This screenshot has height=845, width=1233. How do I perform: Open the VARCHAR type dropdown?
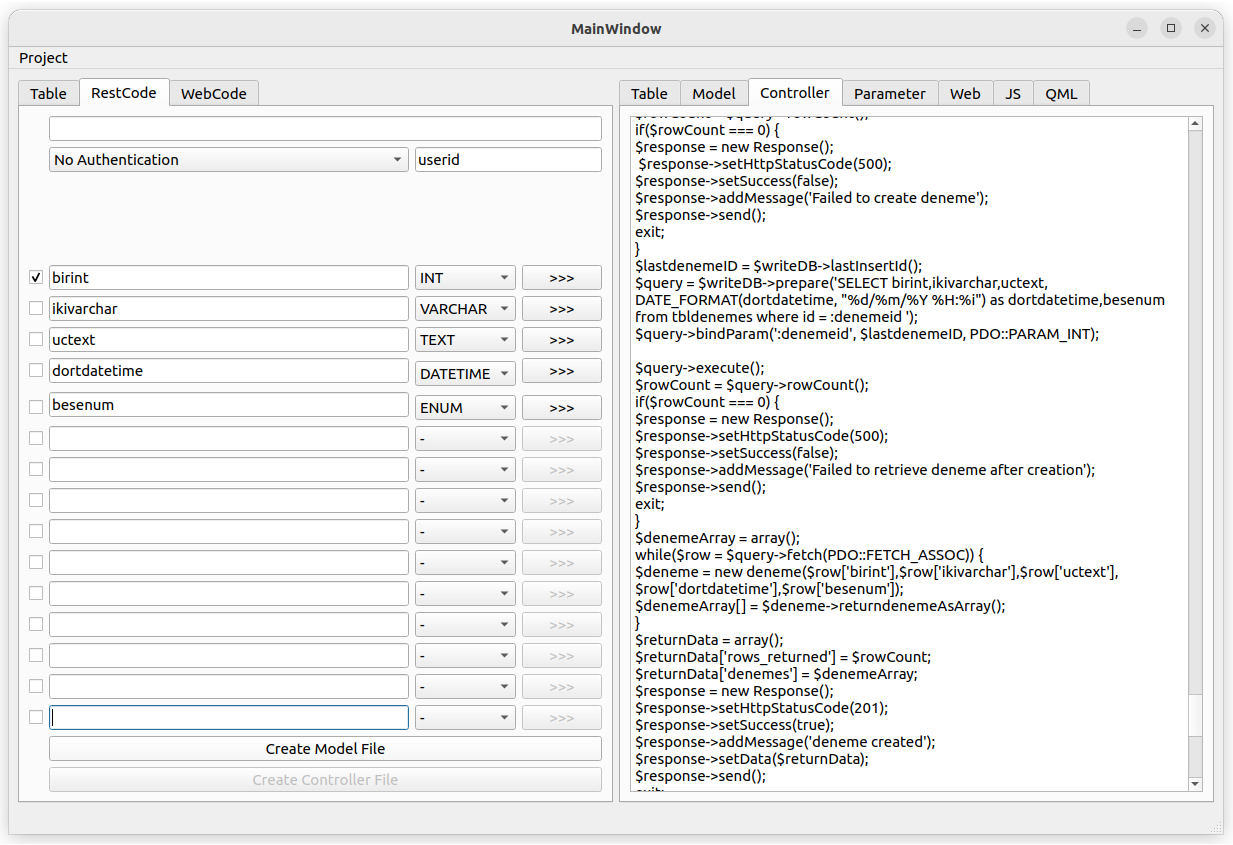point(465,308)
